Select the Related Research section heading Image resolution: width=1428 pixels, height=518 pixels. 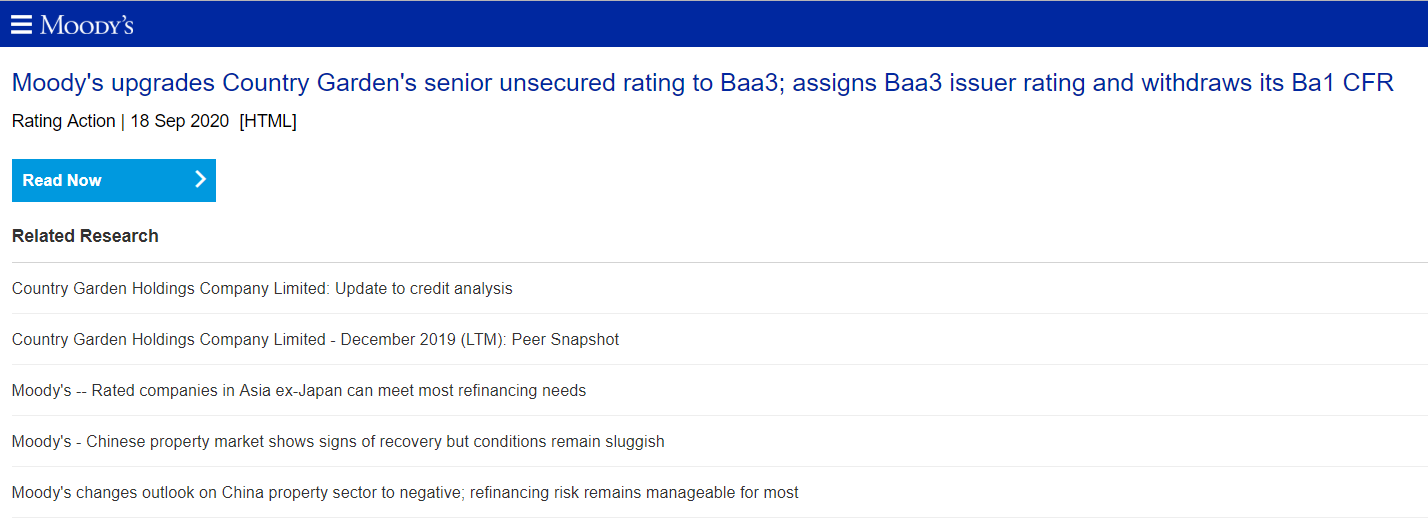[x=85, y=236]
